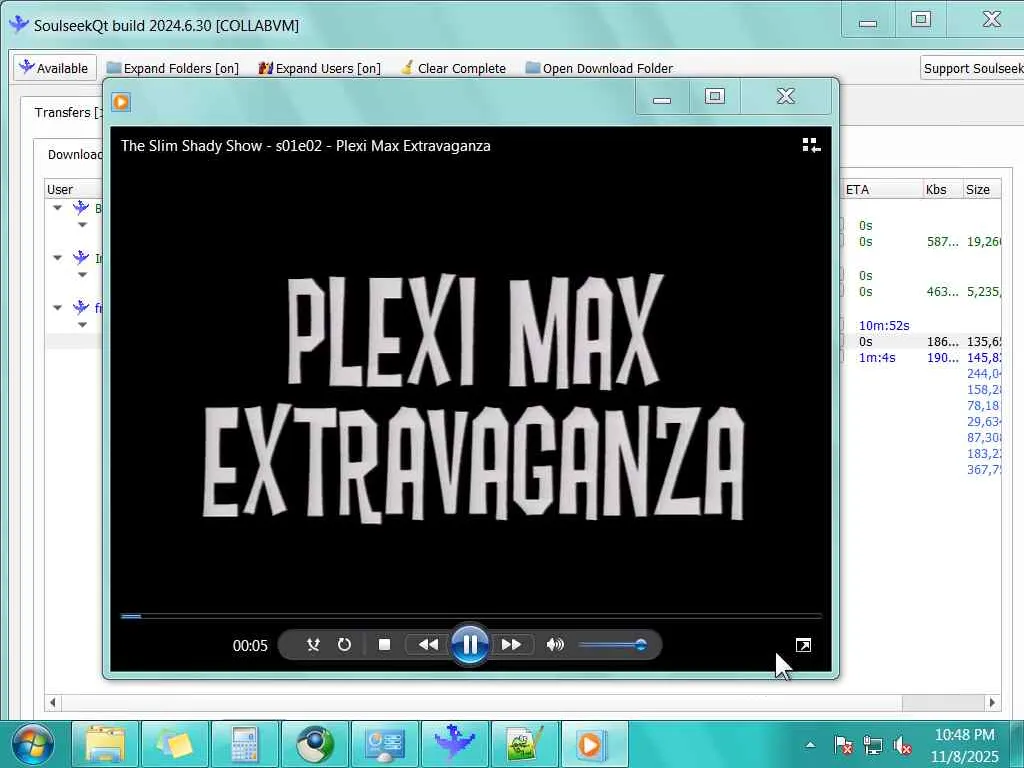Click the rewind previous button
This screenshot has height=768, width=1024.
click(x=428, y=645)
